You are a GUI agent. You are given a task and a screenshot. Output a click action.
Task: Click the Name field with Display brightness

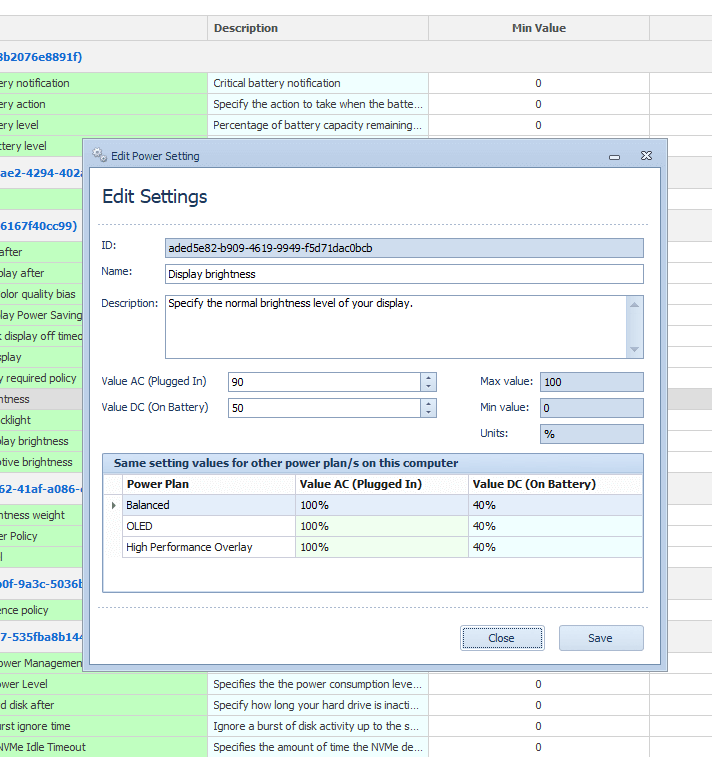click(x=404, y=274)
